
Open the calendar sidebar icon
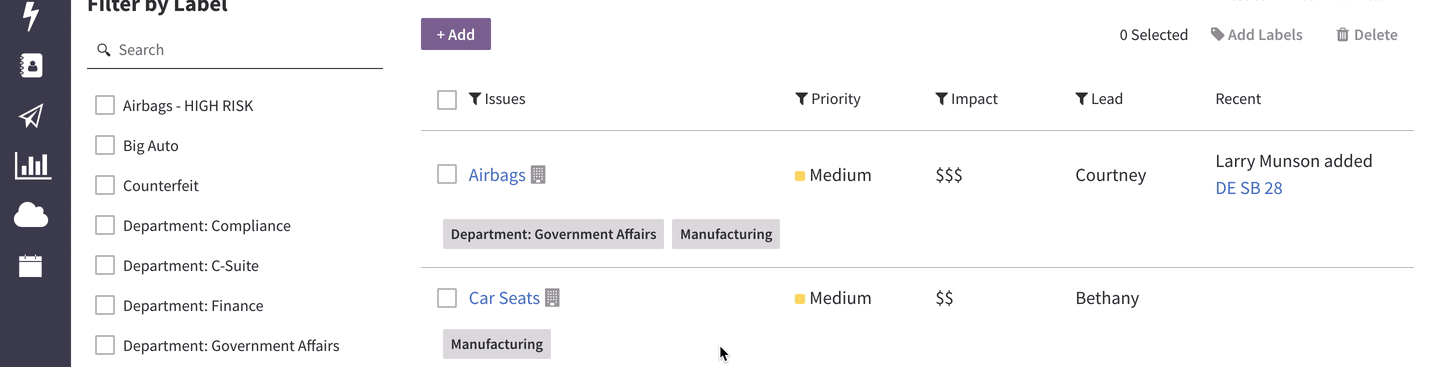[x=31, y=265]
